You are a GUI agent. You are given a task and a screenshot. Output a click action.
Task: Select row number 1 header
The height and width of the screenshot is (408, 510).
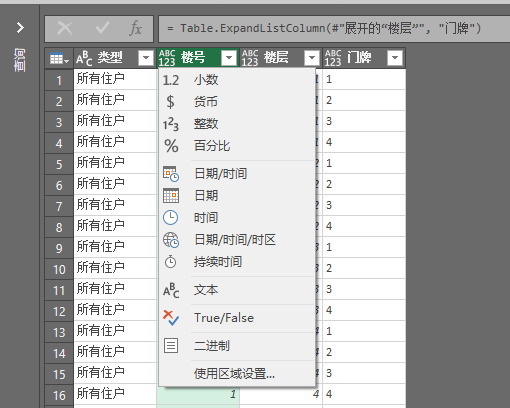59,80
